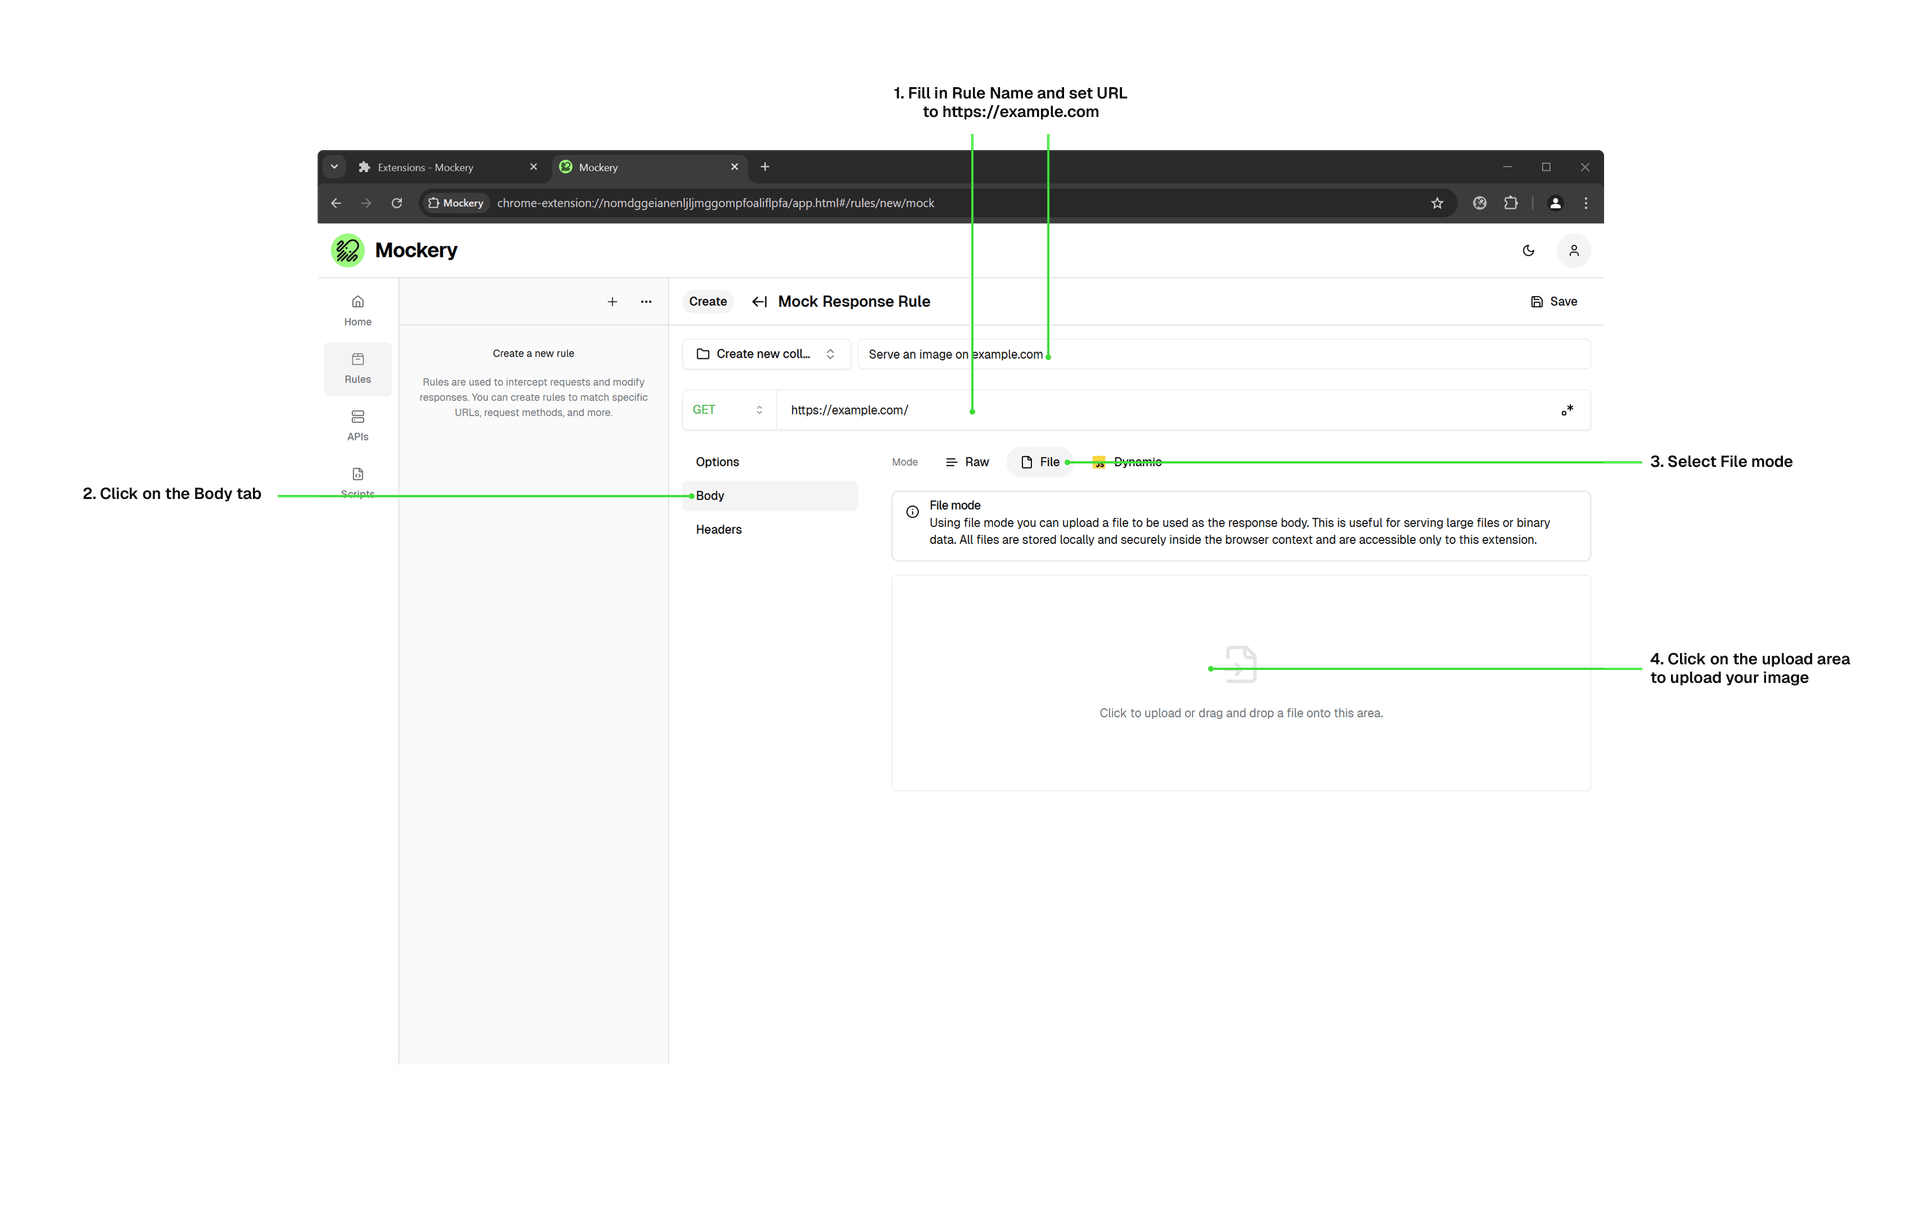This screenshot has width=1920, height=1215.
Task: Select Dynamic mode
Action: [1127, 462]
